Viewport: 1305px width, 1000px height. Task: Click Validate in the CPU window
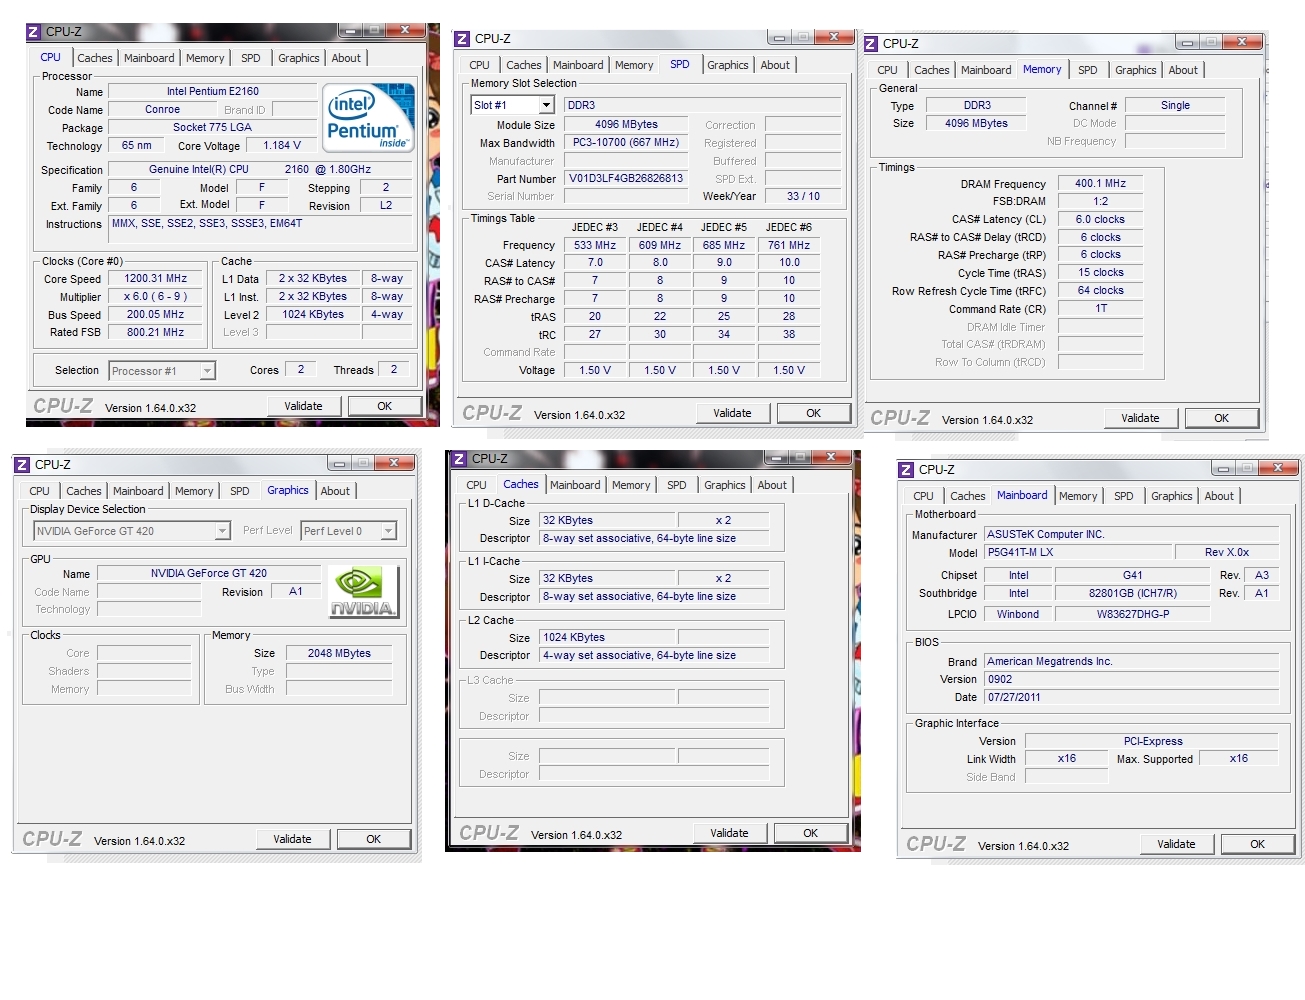(x=304, y=406)
